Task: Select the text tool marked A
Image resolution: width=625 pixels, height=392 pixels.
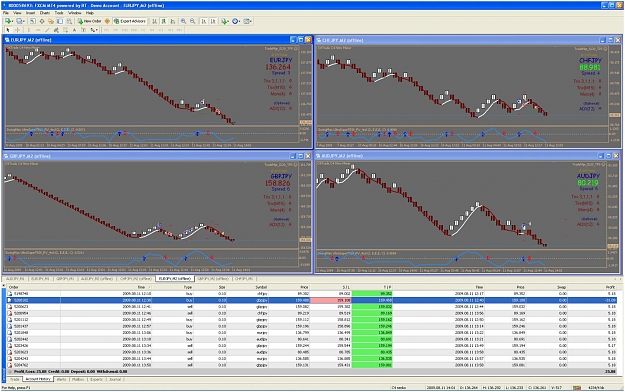Action: tap(75, 30)
